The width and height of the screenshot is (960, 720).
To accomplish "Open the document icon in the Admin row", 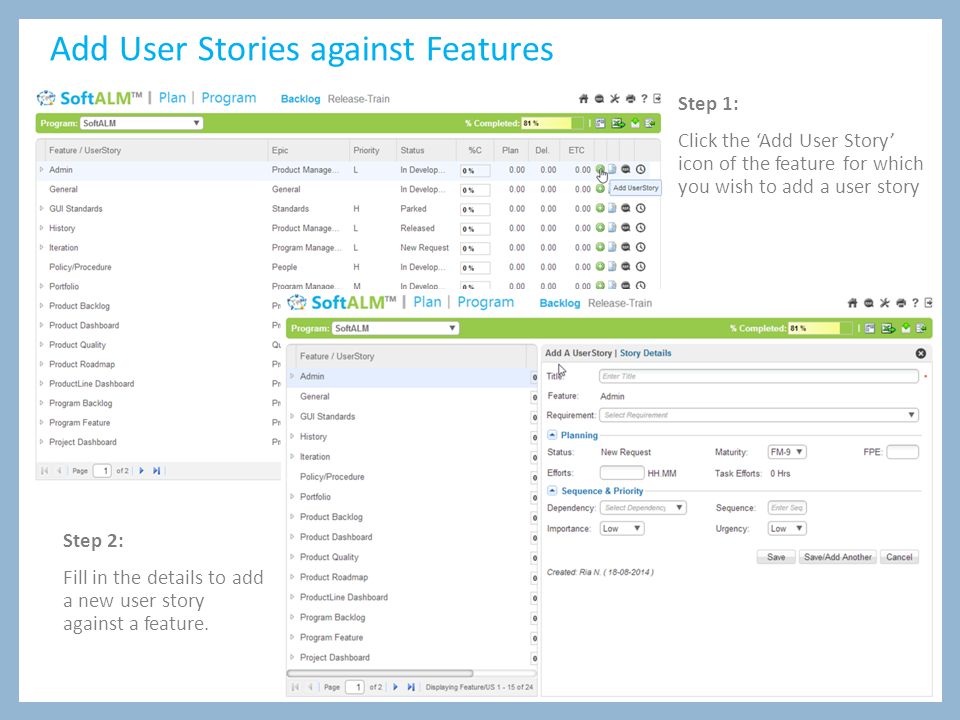I will tap(612, 170).
